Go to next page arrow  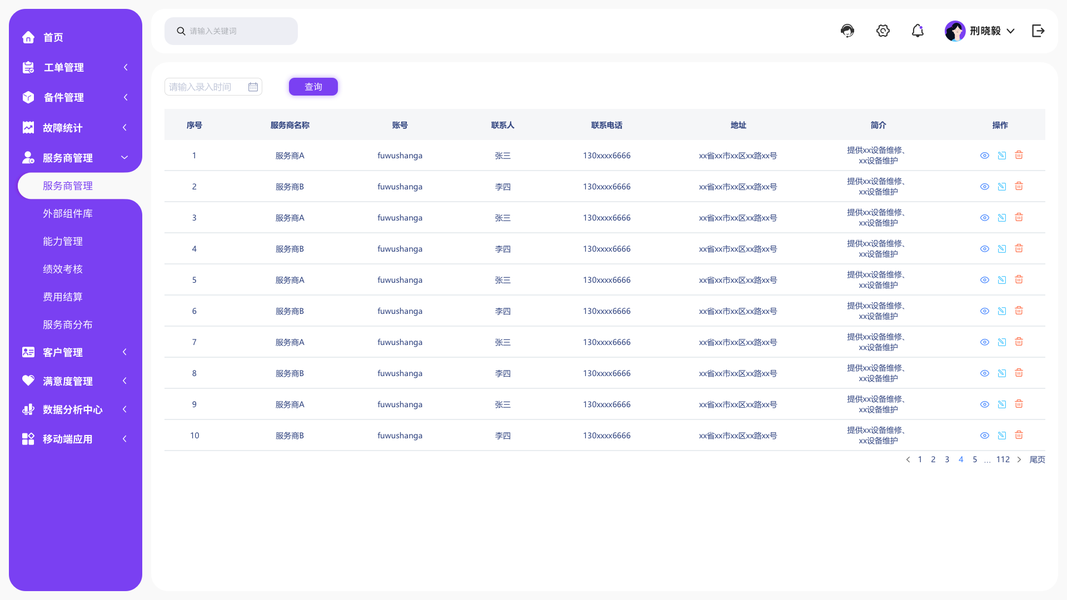(x=1019, y=460)
